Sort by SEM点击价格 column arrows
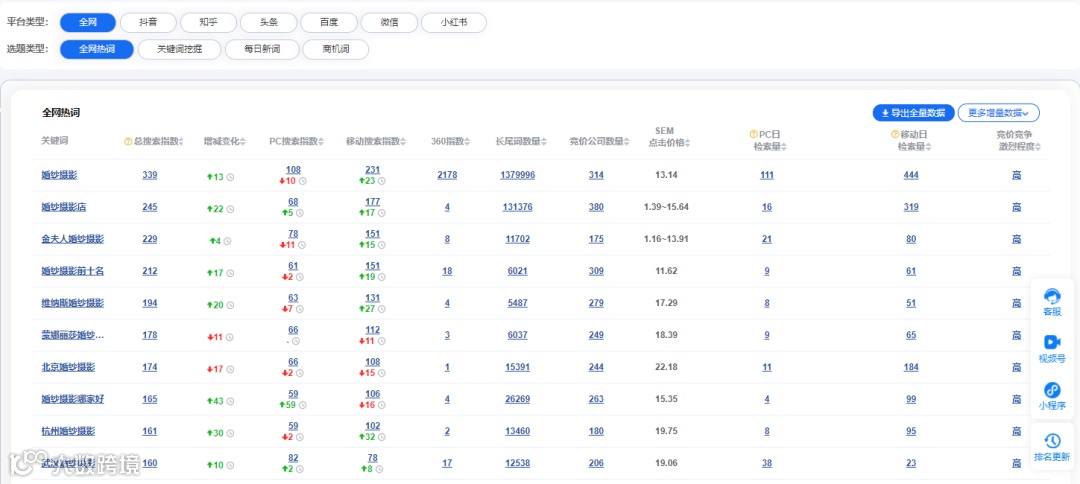This screenshot has height=484, width=1080. pos(687,143)
